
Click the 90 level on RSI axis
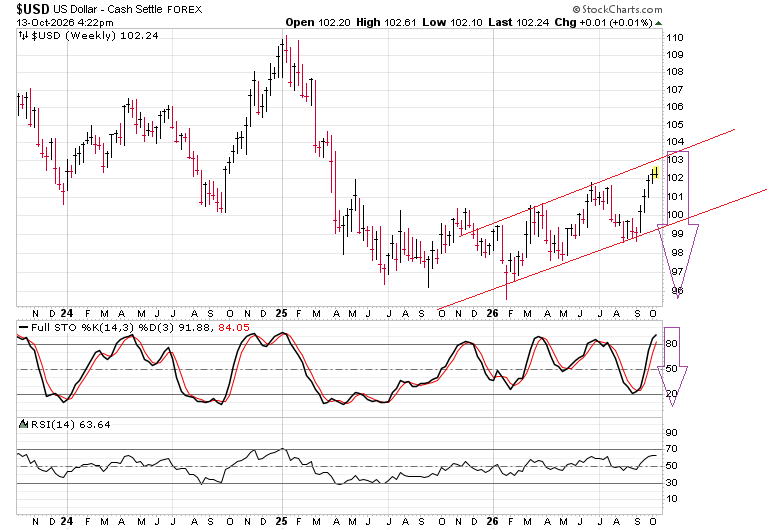(x=672, y=433)
